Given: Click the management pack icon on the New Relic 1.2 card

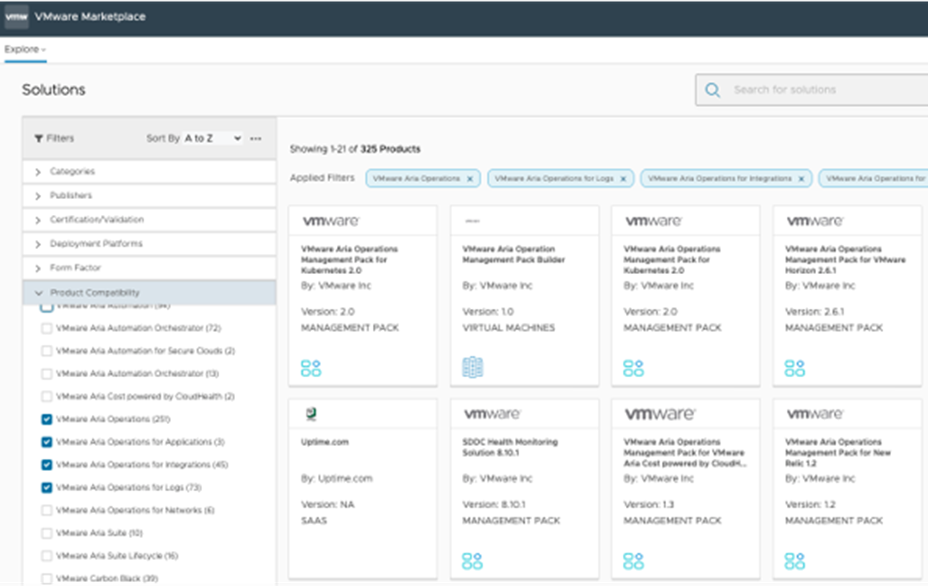Looking at the screenshot, I should (794, 560).
